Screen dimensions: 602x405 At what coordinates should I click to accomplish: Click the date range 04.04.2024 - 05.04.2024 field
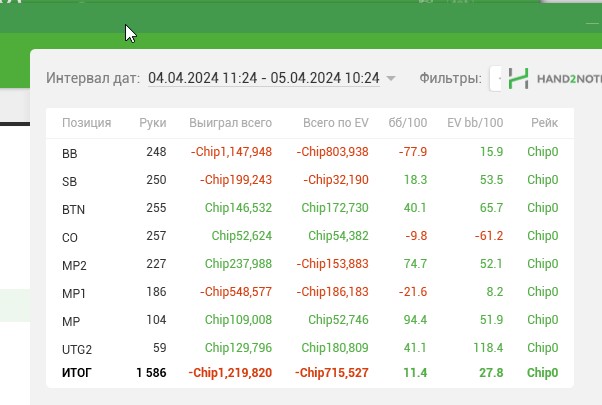click(264, 78)
